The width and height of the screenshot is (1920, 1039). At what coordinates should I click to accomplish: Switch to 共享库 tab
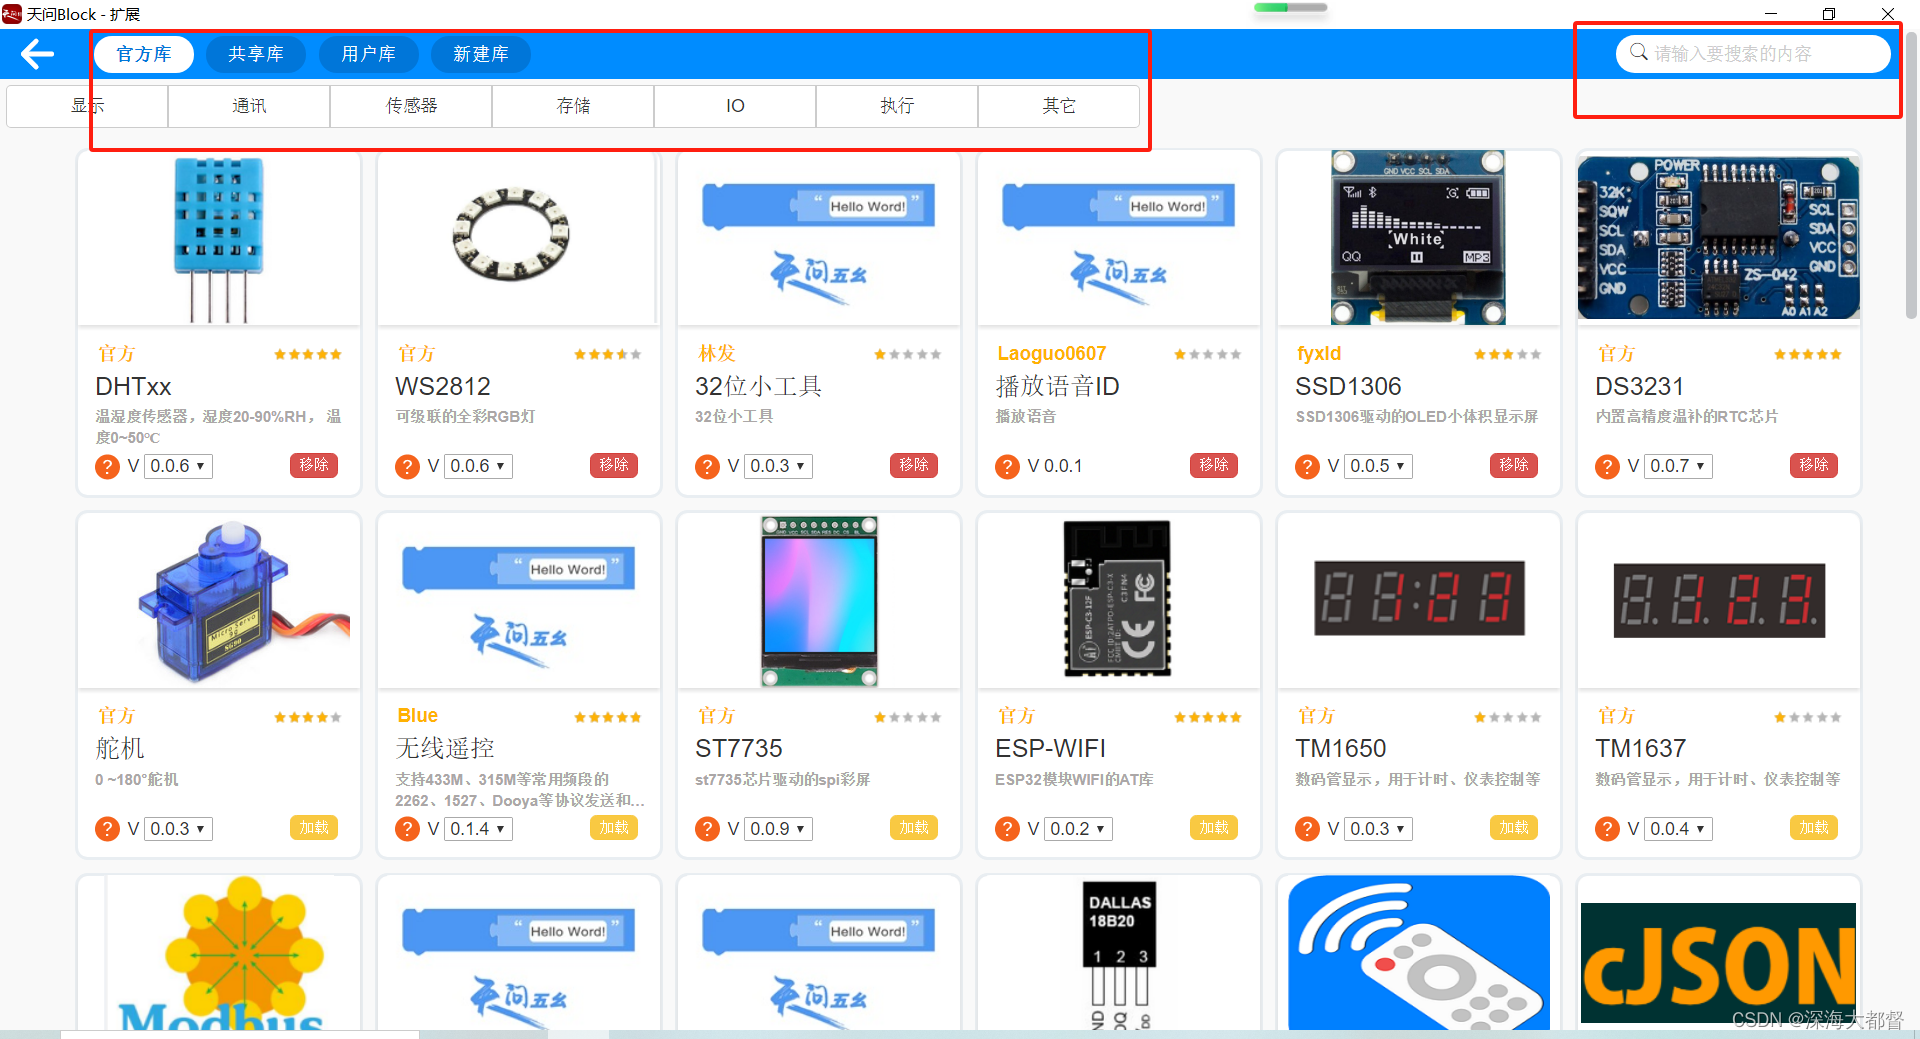point(256,54)
